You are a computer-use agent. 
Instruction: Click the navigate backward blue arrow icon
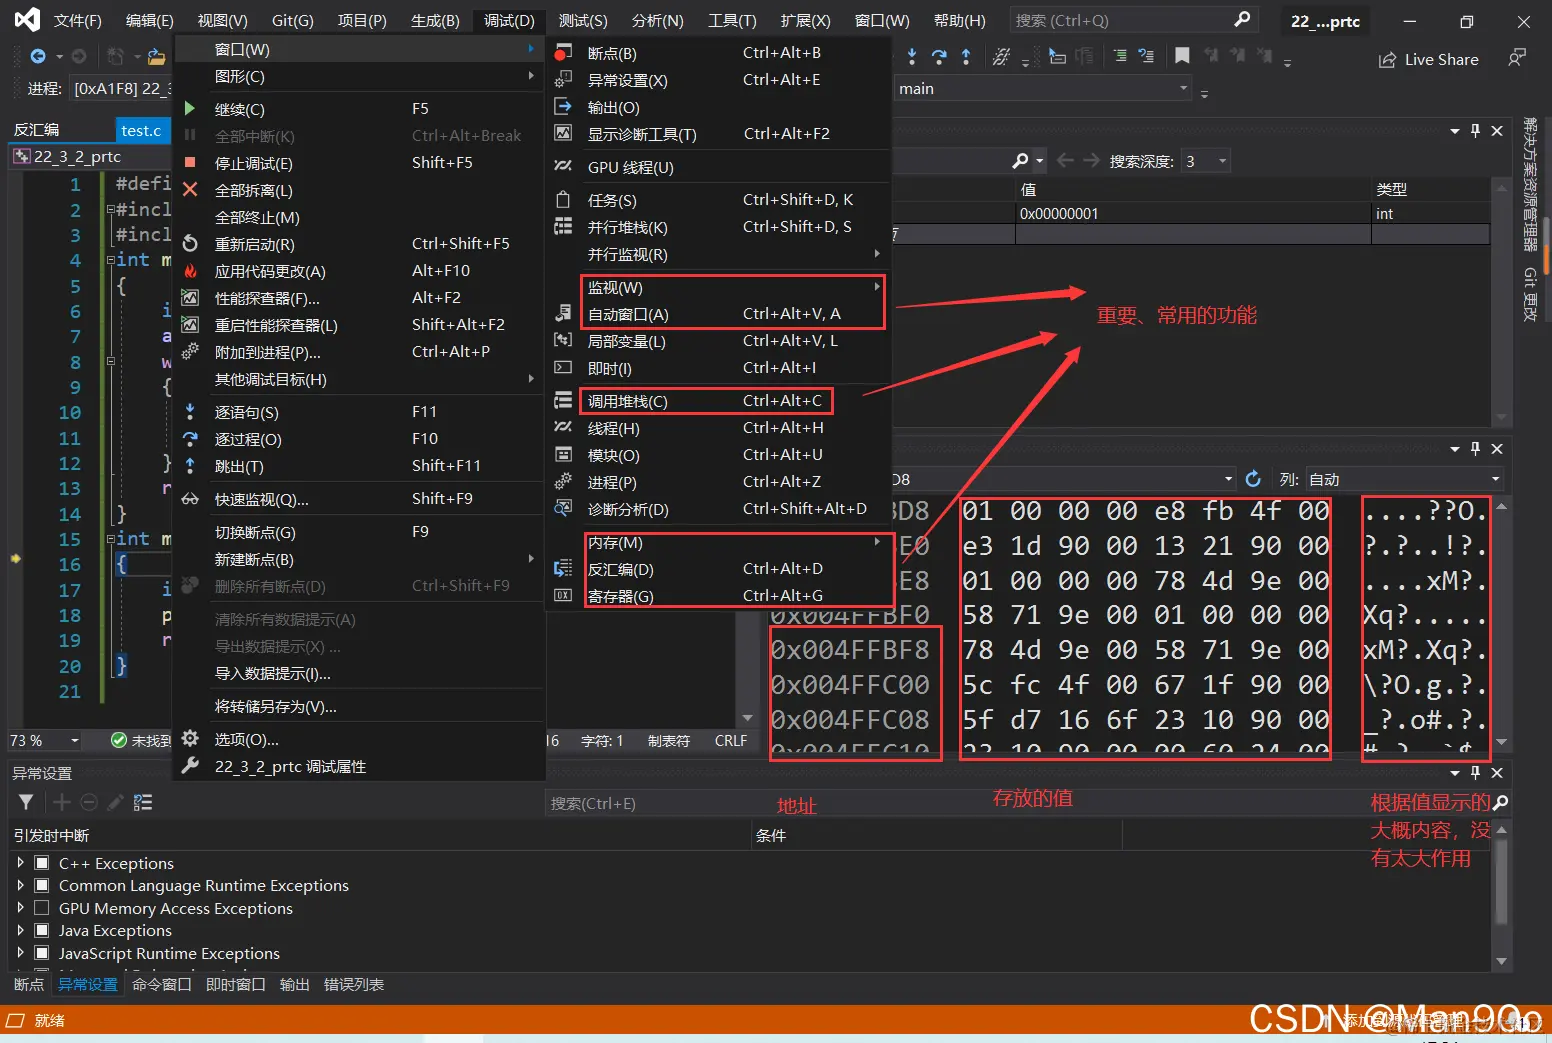(x=38, y=57)
